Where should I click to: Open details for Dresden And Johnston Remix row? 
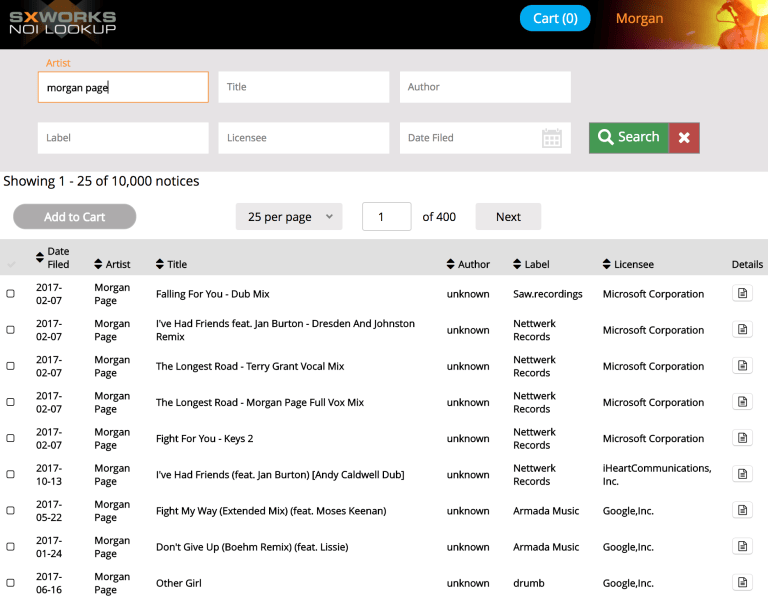[742, 330]
